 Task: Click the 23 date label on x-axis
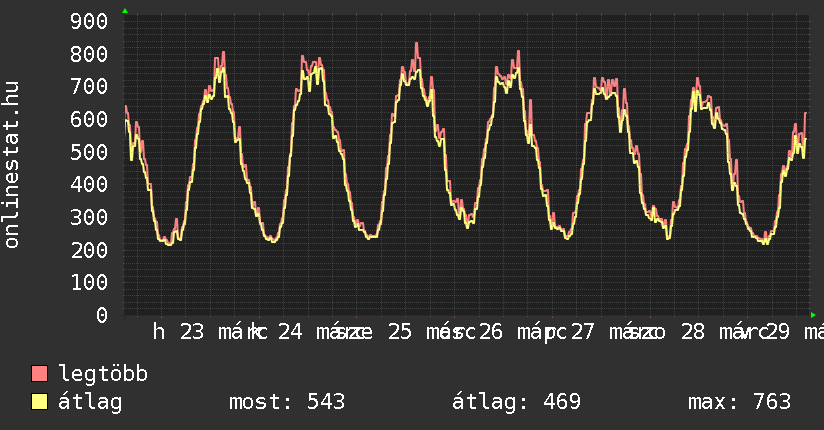191,332
